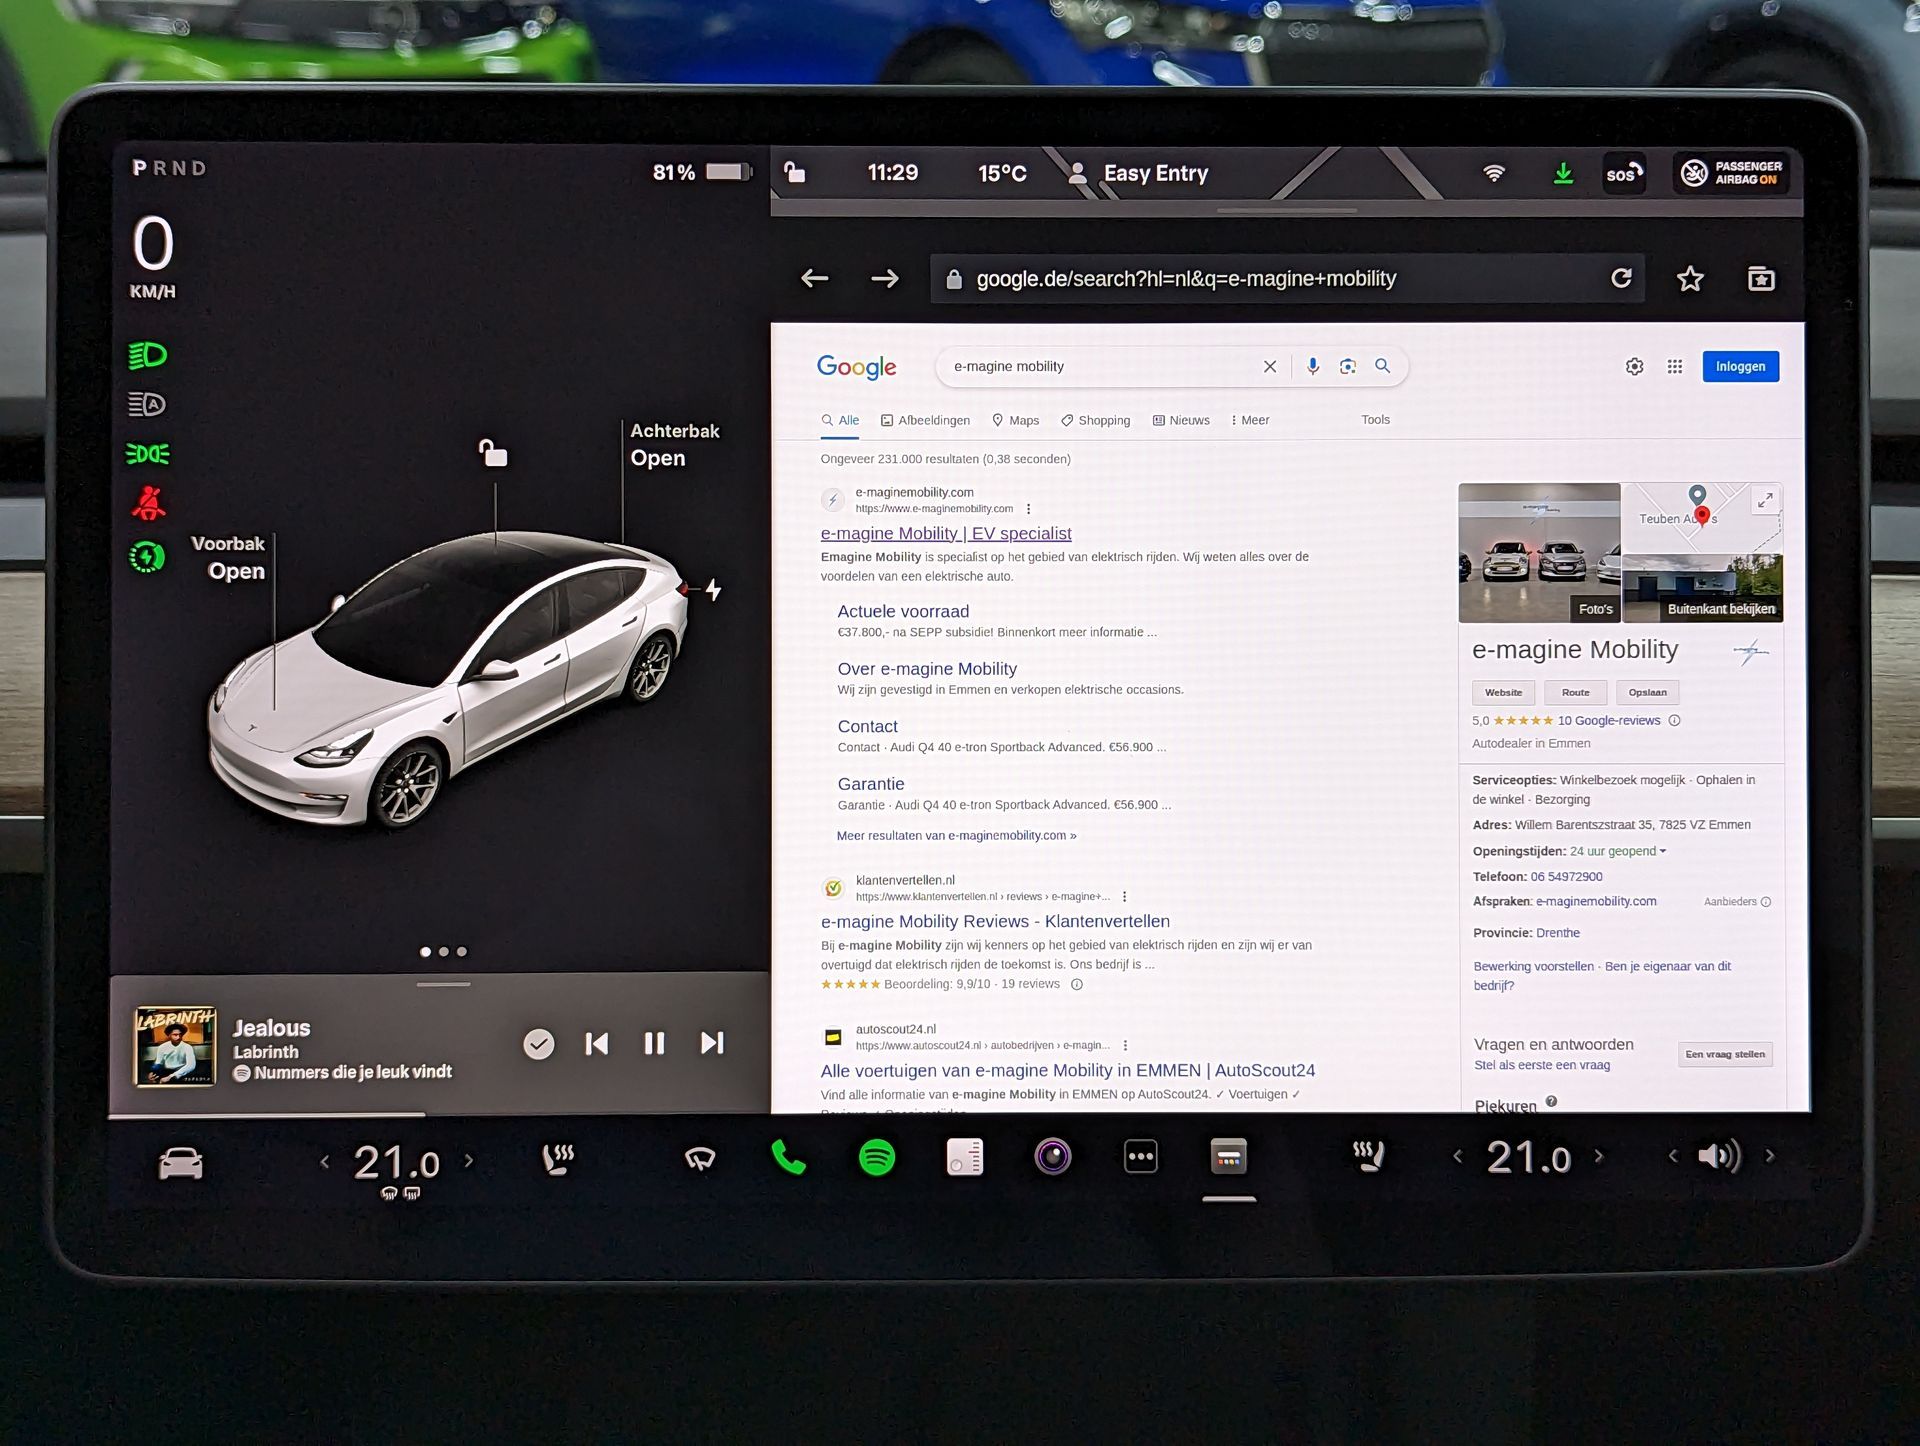Tap the speaker volume icon
1920x1446 pixels.
[x=1719, y=1157]
